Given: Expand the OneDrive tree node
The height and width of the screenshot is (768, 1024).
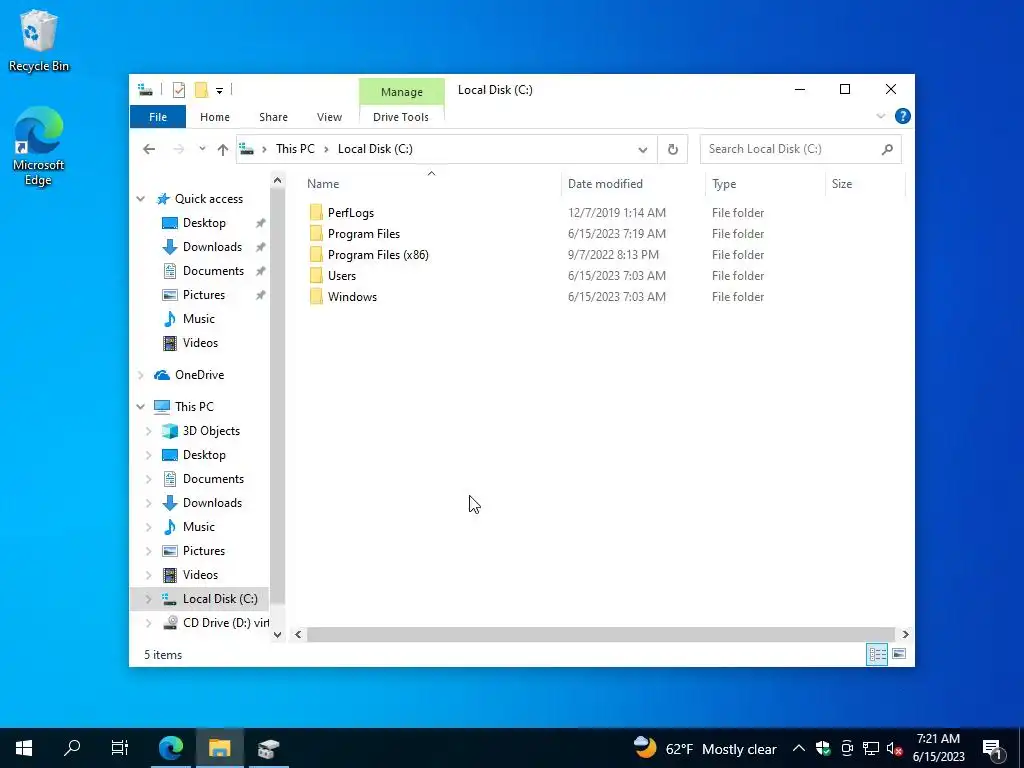Looking at the screenshot, I should [x=140, y=375].
